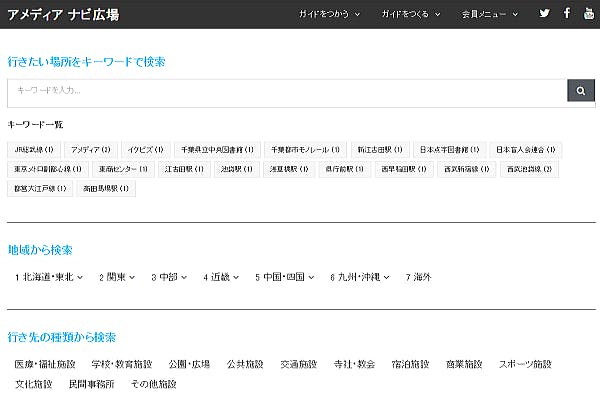Expand the 1 北海道・東北 region
This screenshot has width=600, height=400.
coord(49,277)
